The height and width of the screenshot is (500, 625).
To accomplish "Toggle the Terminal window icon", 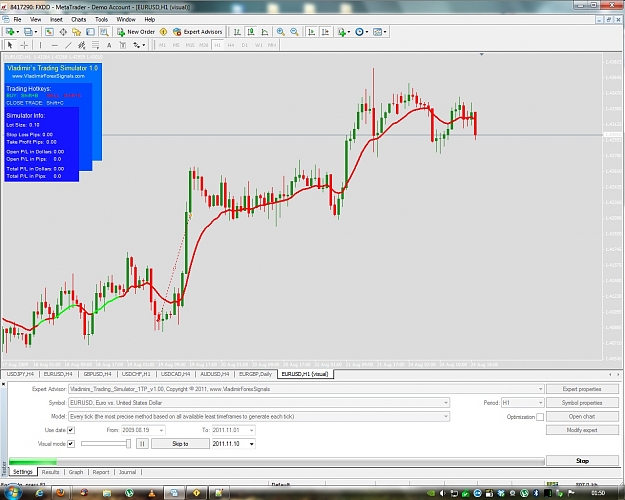I will [90, 32].
